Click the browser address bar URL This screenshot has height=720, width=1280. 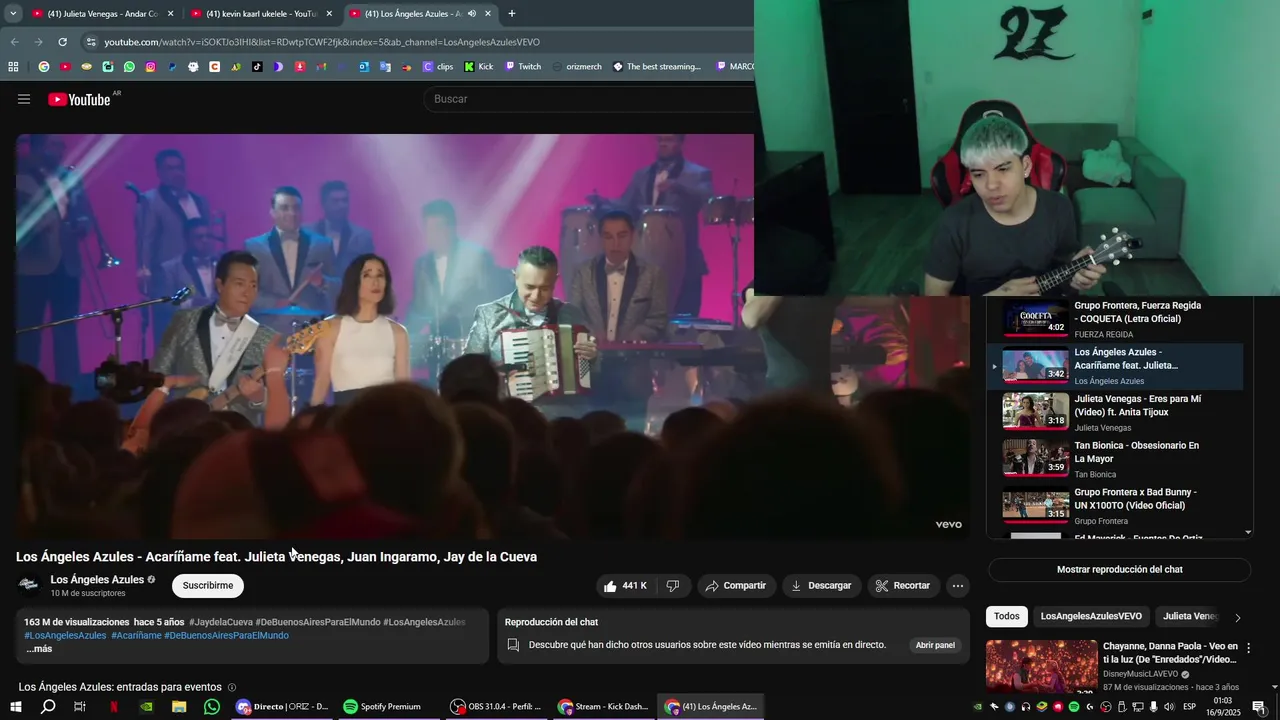click(322, 42)
